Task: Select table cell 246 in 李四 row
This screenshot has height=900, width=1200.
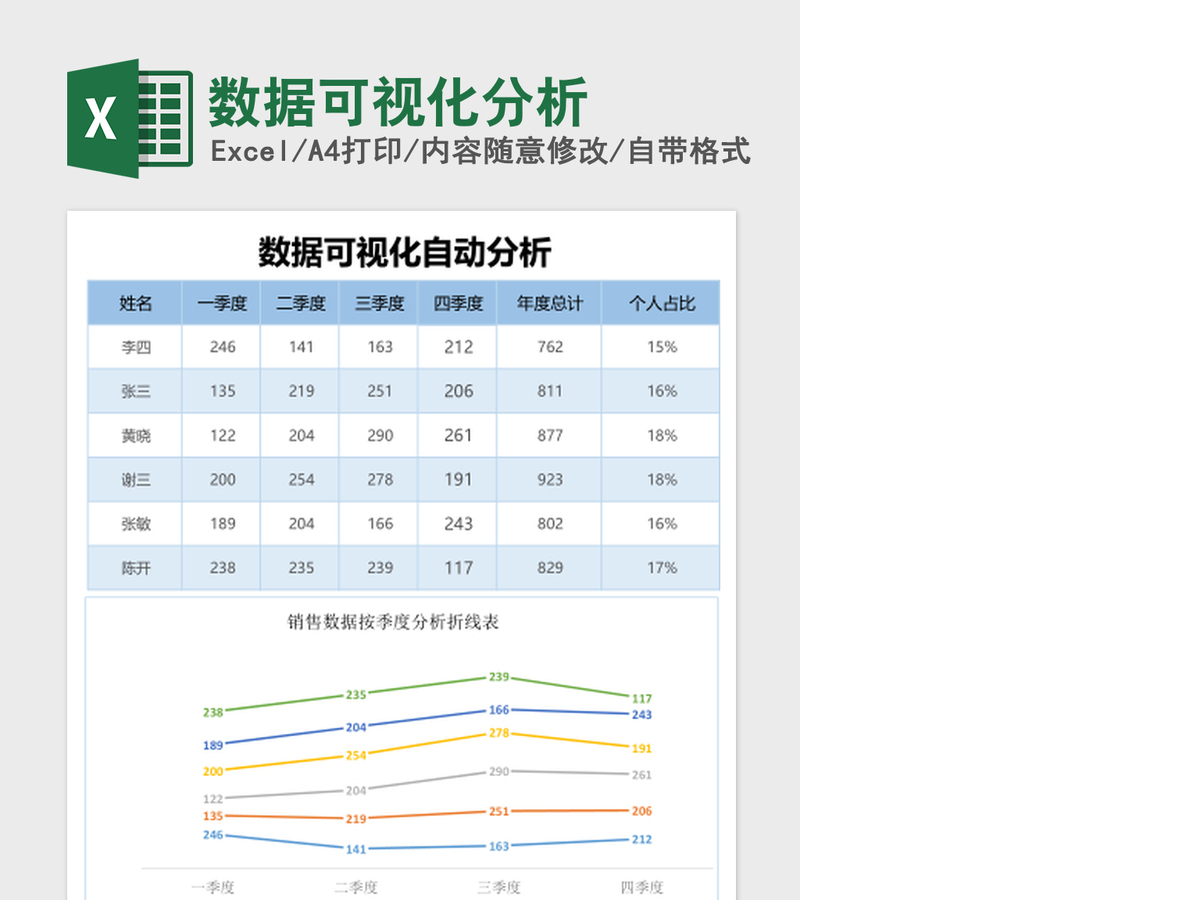Action: pos(222,347)
